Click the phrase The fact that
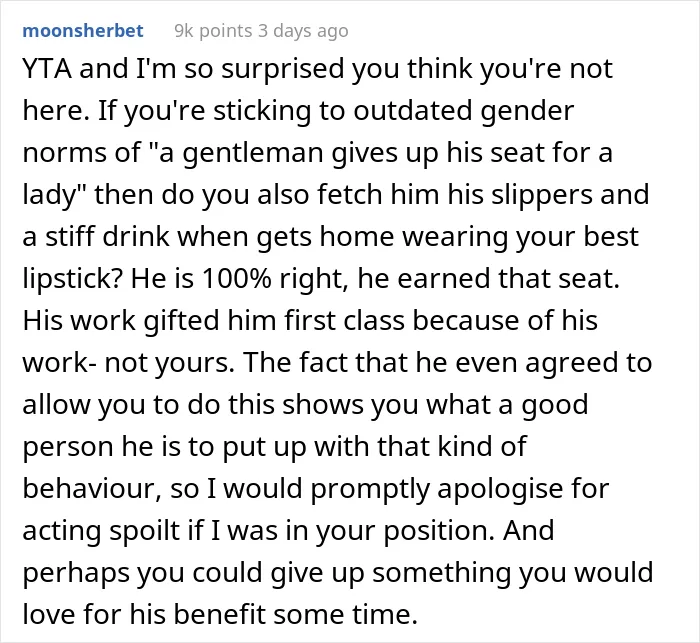 click(x=327, y=362)
